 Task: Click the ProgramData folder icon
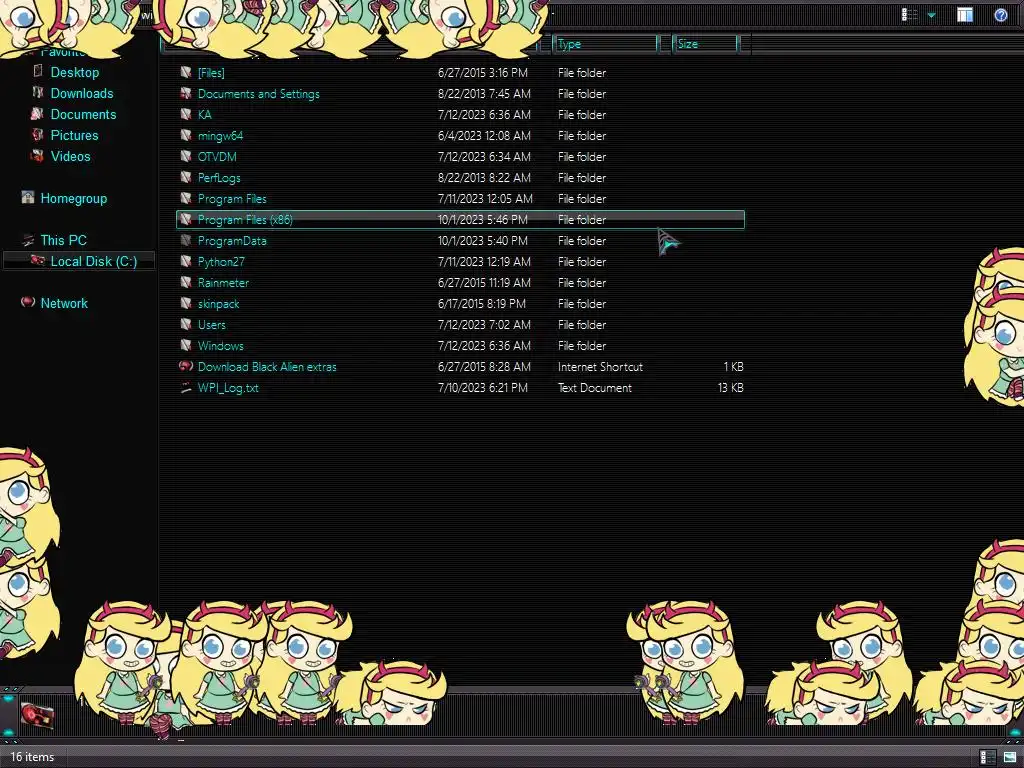(186, 240)
